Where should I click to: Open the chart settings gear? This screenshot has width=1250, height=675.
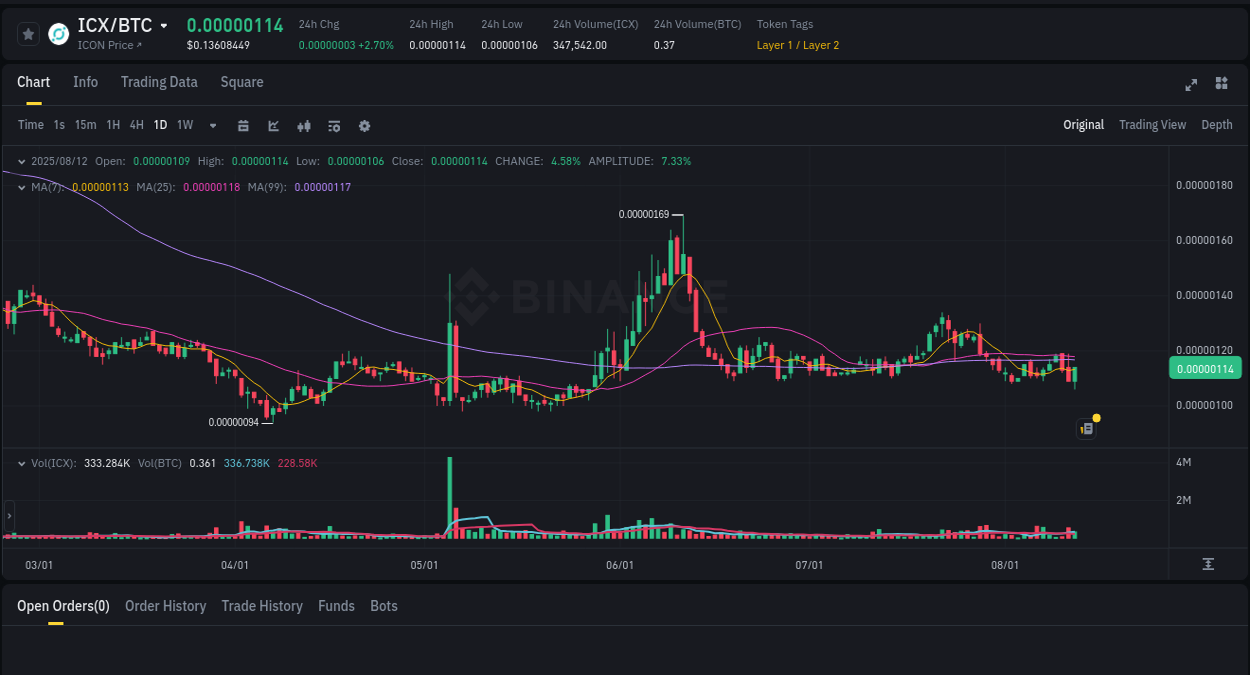click(x=364, y=125)
